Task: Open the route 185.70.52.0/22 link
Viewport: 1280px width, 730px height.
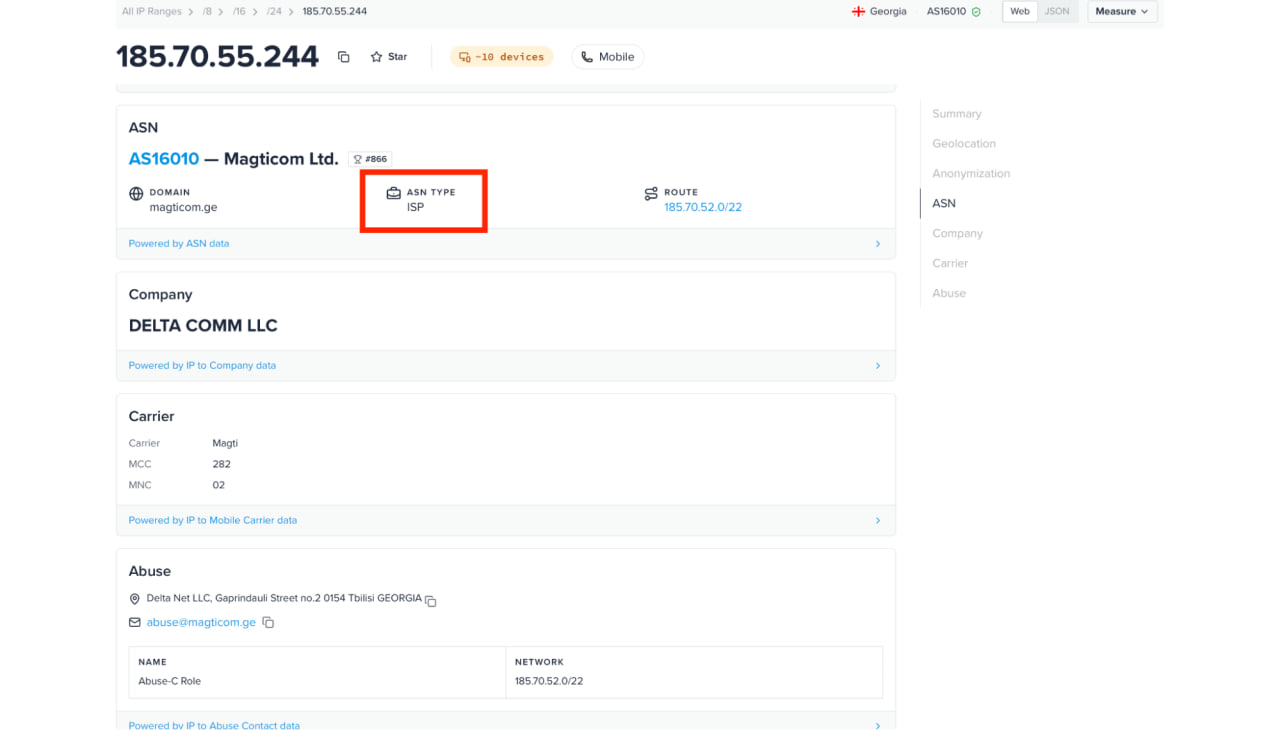Action: coord(703,208)
